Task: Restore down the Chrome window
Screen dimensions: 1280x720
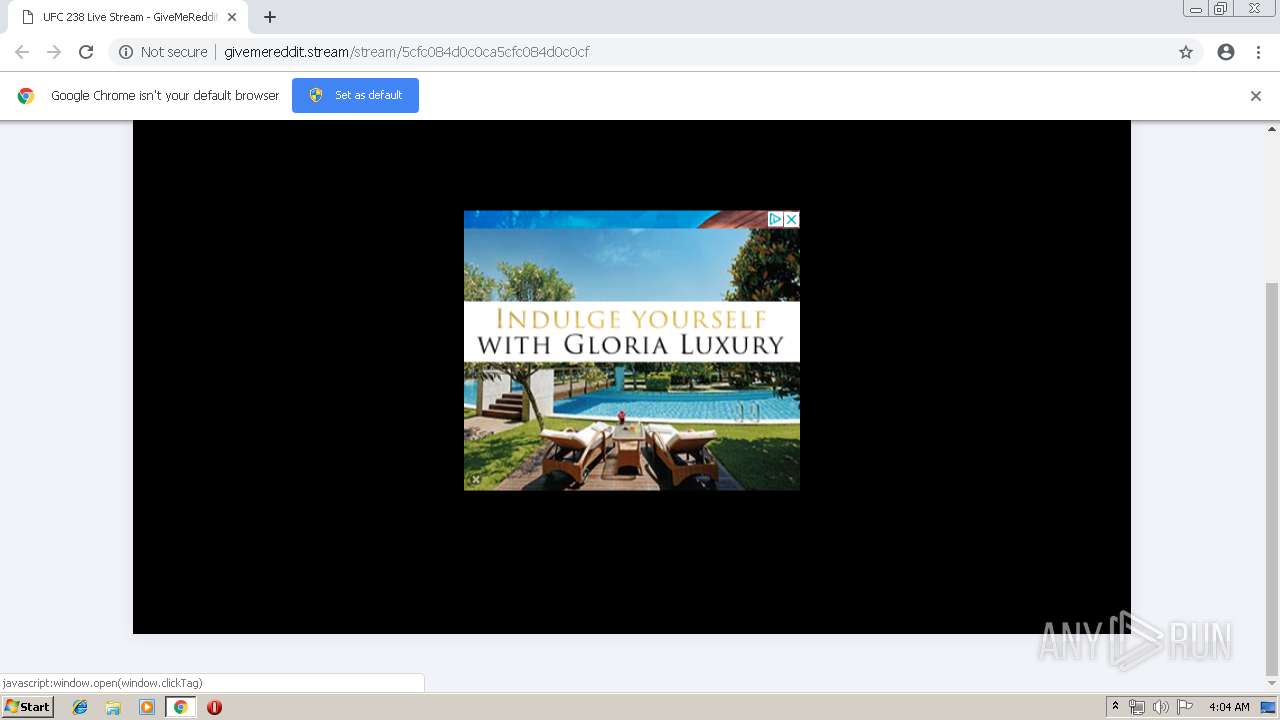Action: (x=1221, y=9)
